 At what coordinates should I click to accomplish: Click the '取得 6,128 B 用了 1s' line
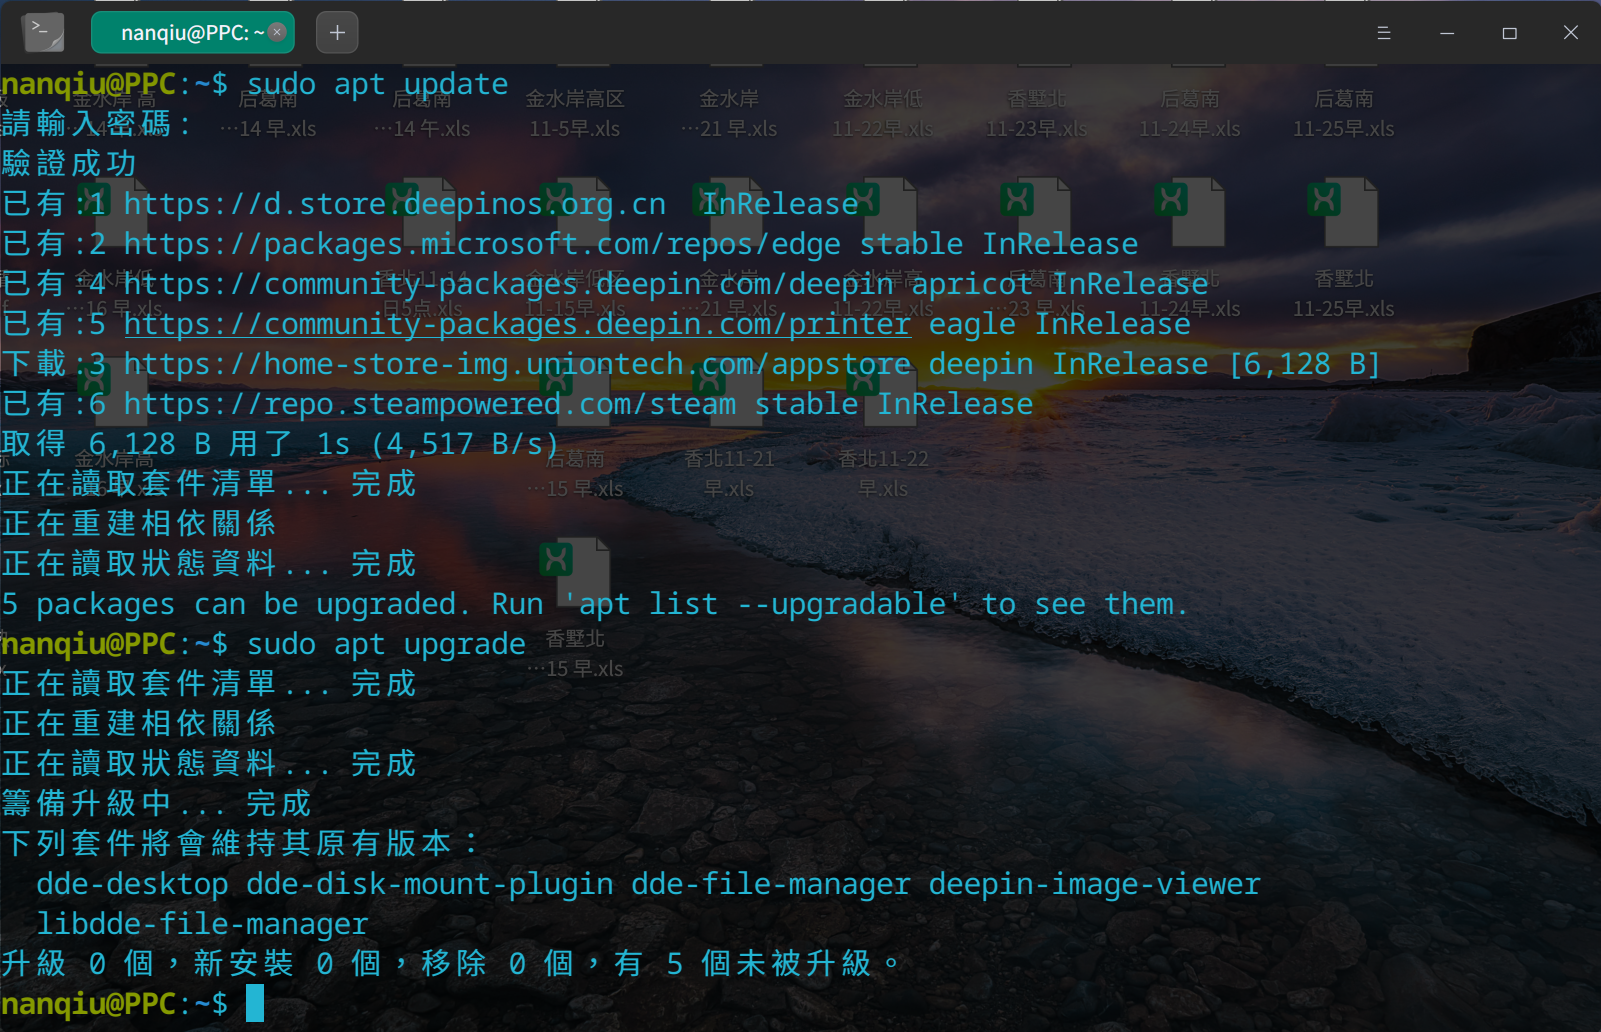tap(281, 444)
